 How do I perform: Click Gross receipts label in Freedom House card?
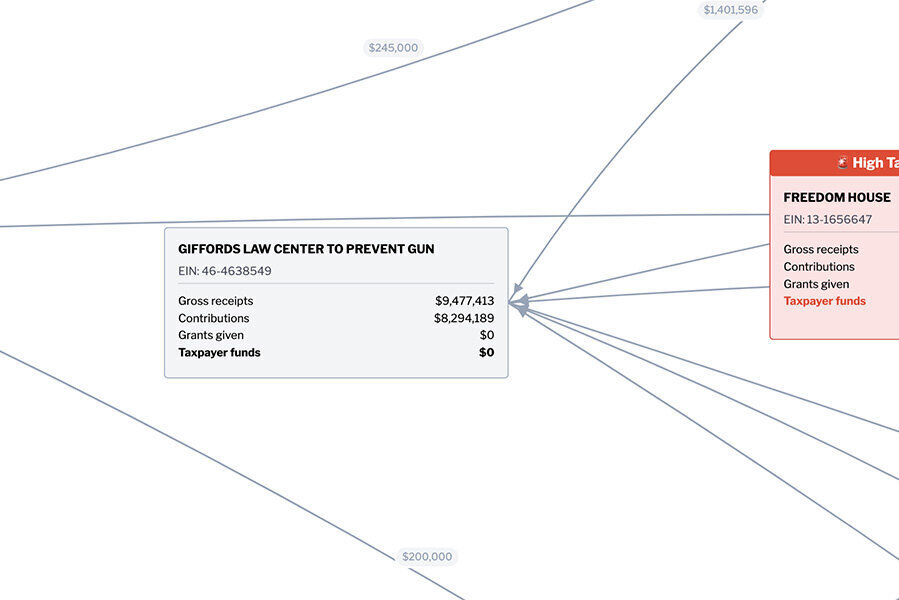(x=821, y=249)
